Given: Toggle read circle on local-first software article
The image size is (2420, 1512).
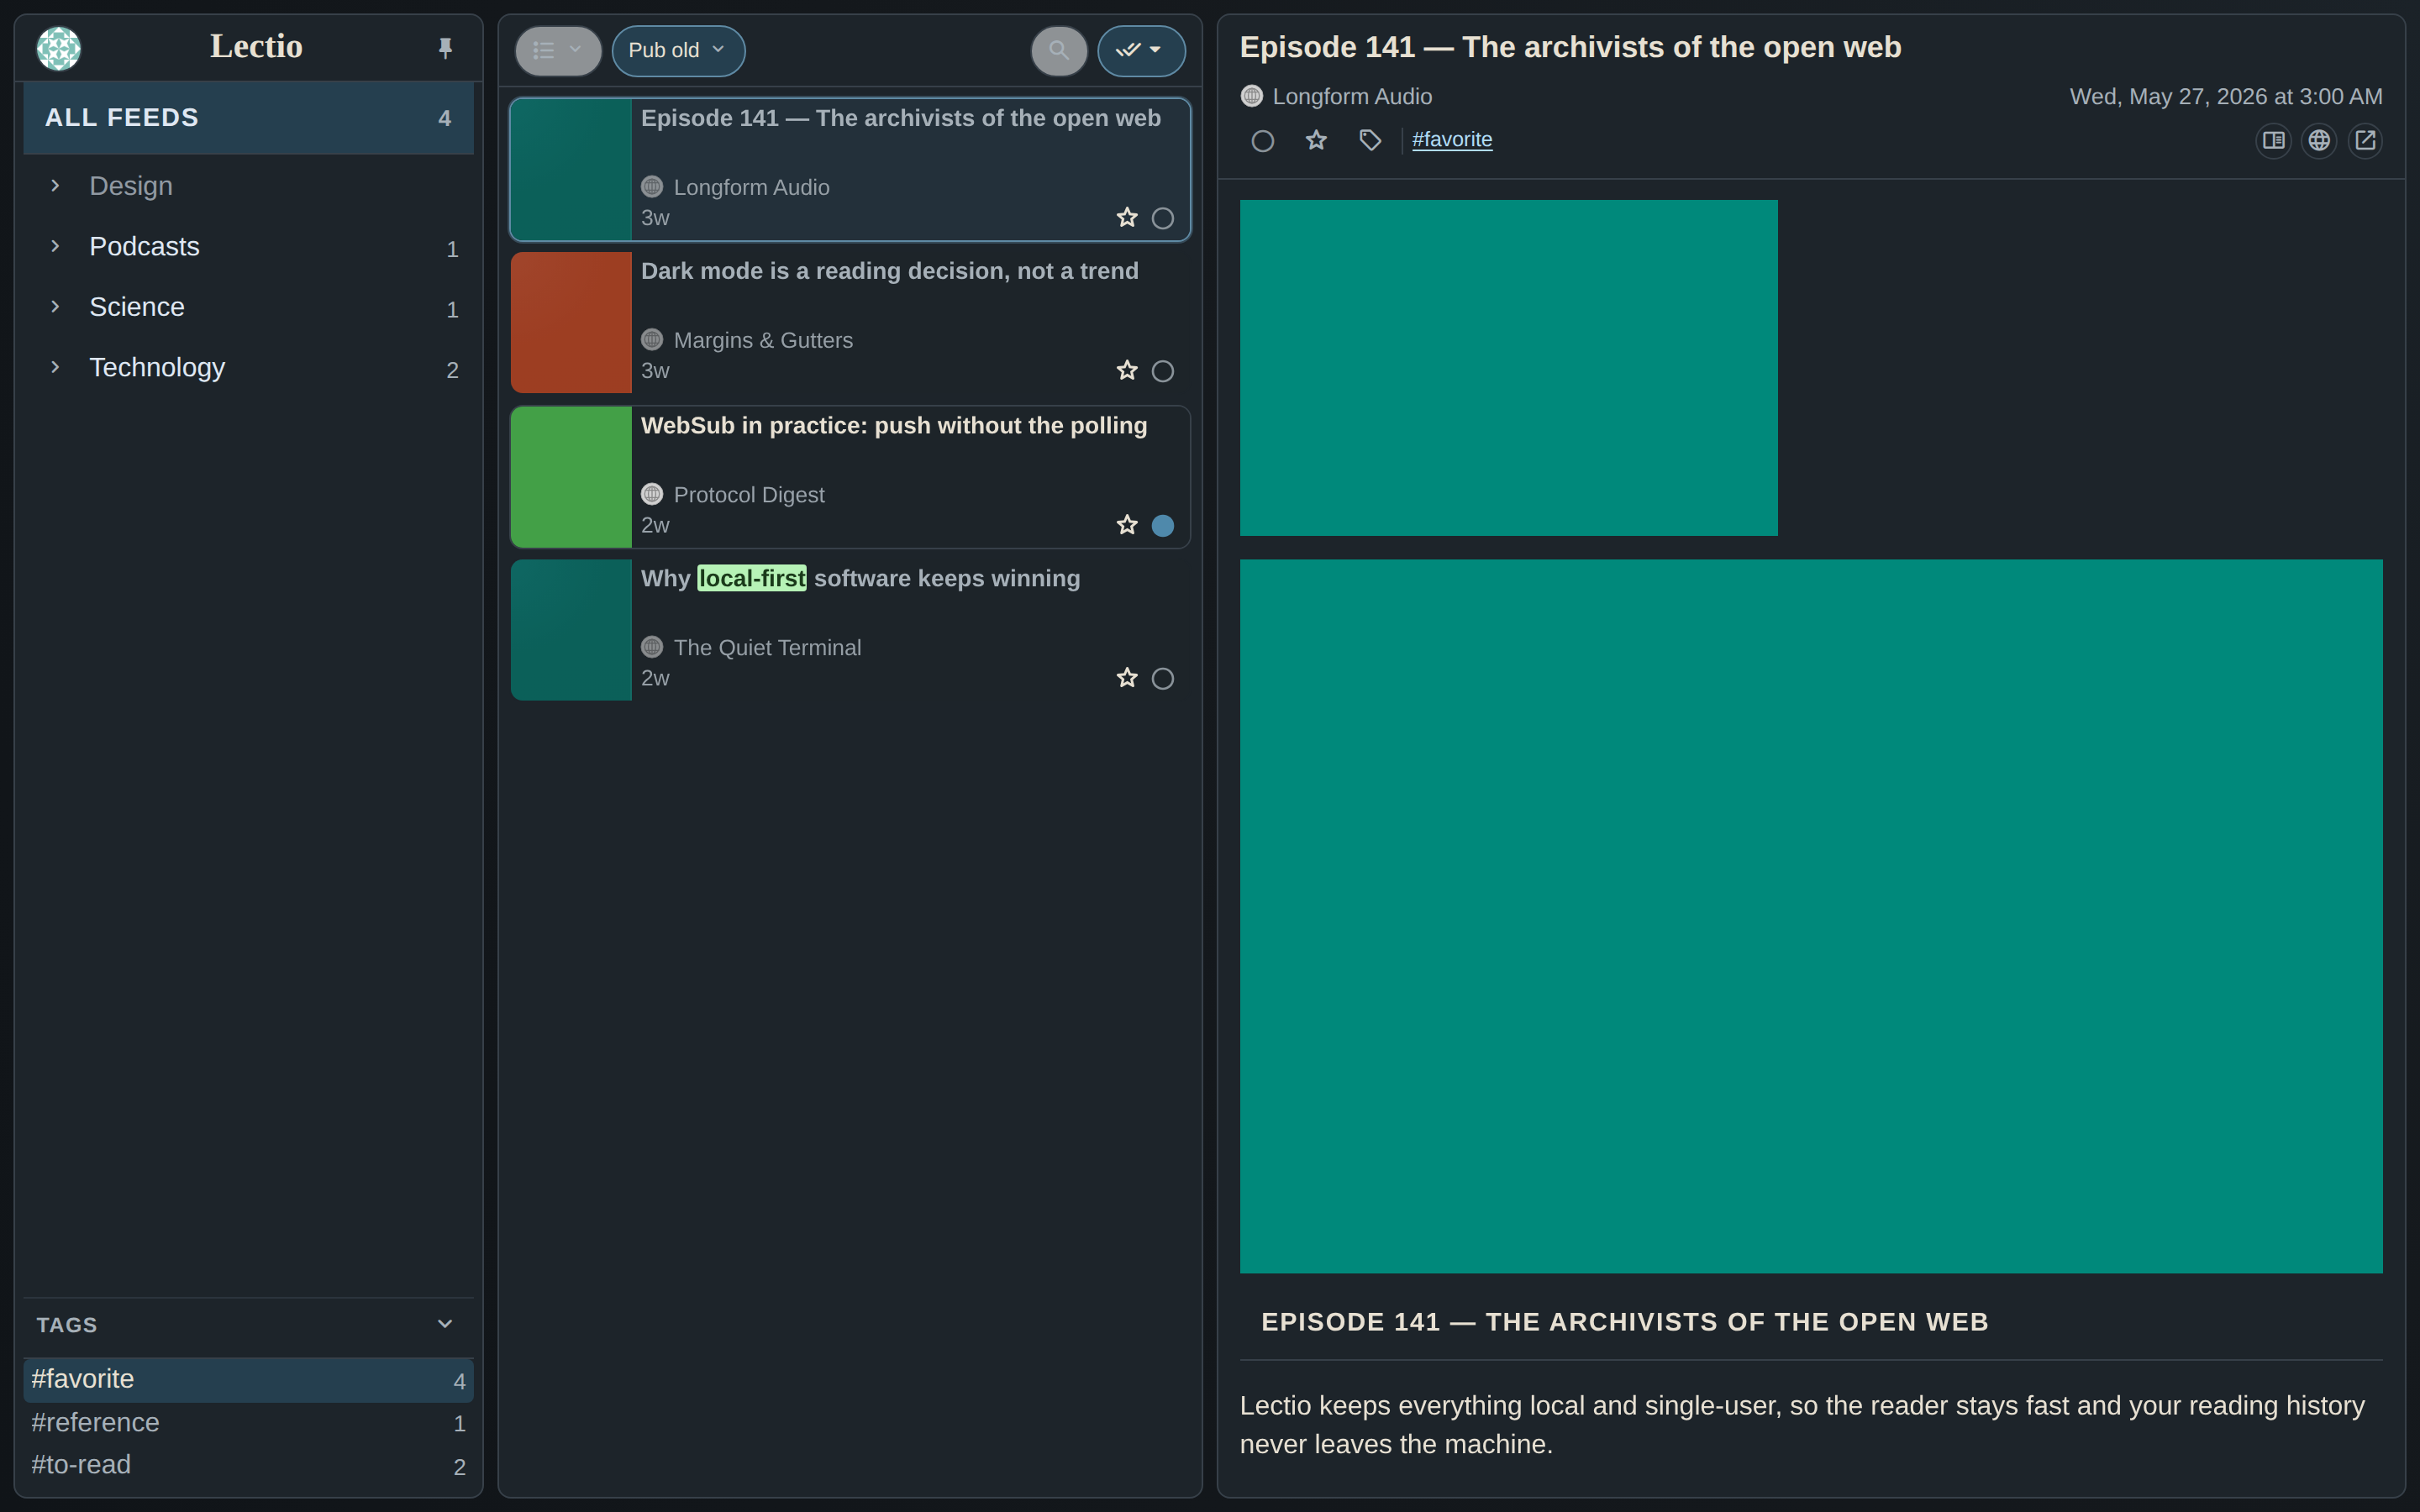Looking at the screenshot, I should [1162, 679].
